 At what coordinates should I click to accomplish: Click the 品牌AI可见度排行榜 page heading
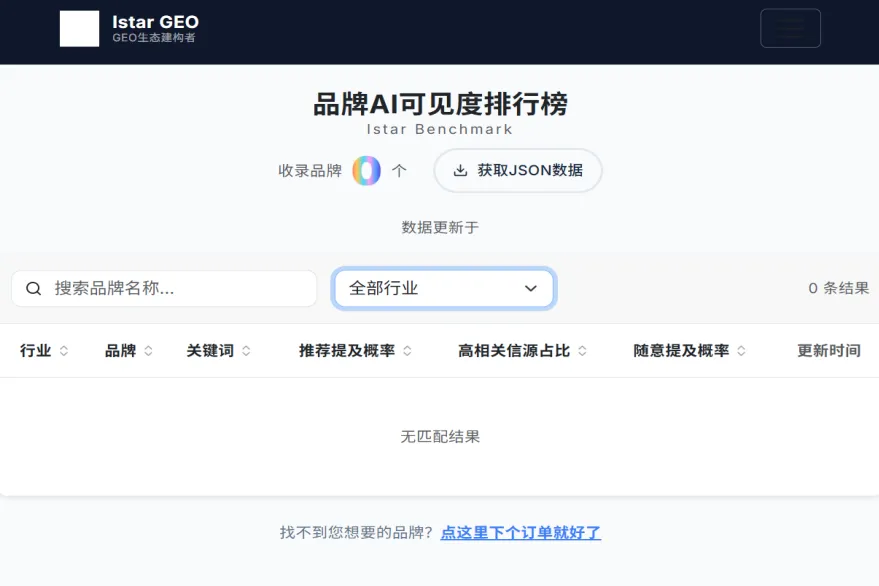[x=440, y=104]
